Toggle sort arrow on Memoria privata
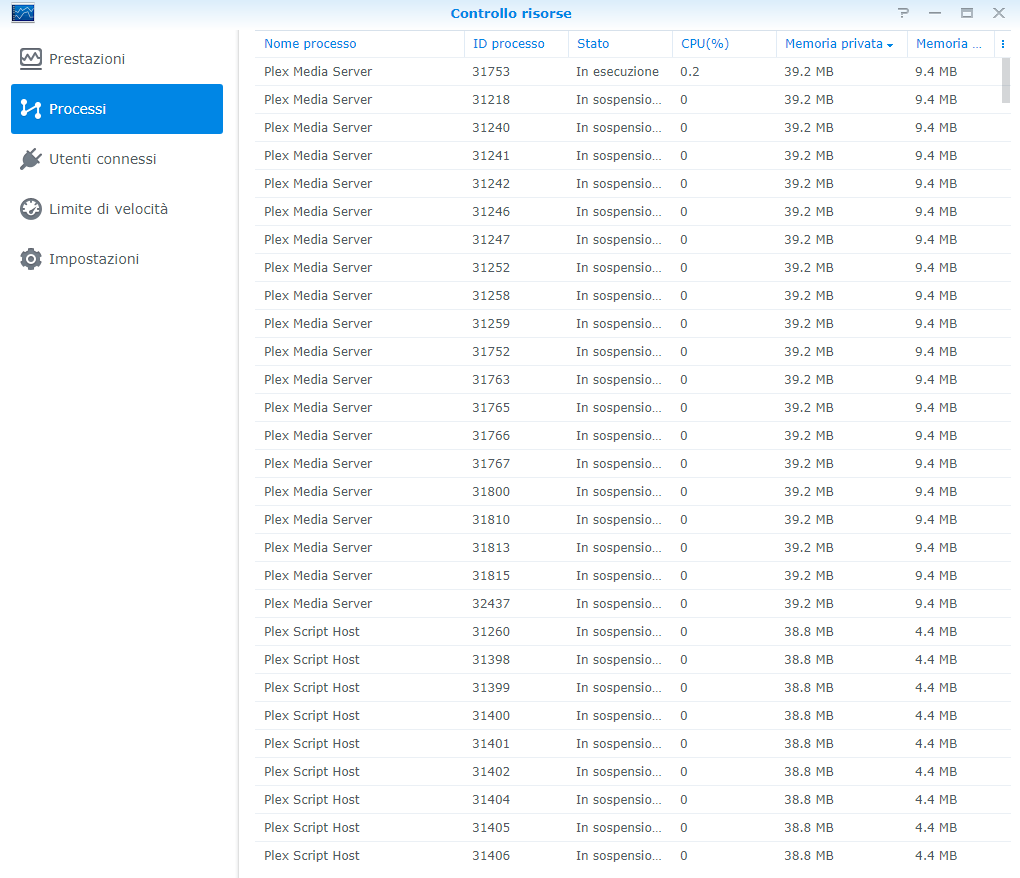 pos(890,45)
